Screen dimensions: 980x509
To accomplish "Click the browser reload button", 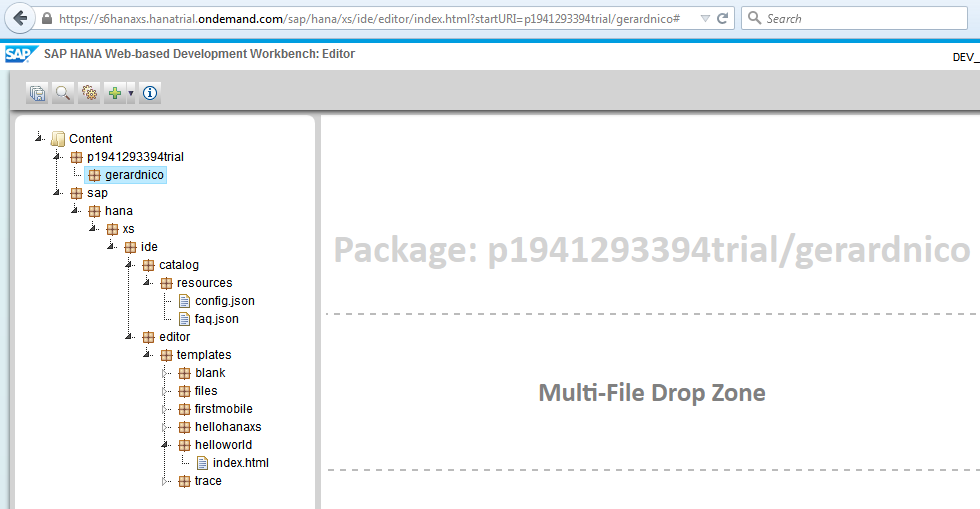I will coord(724,19).
